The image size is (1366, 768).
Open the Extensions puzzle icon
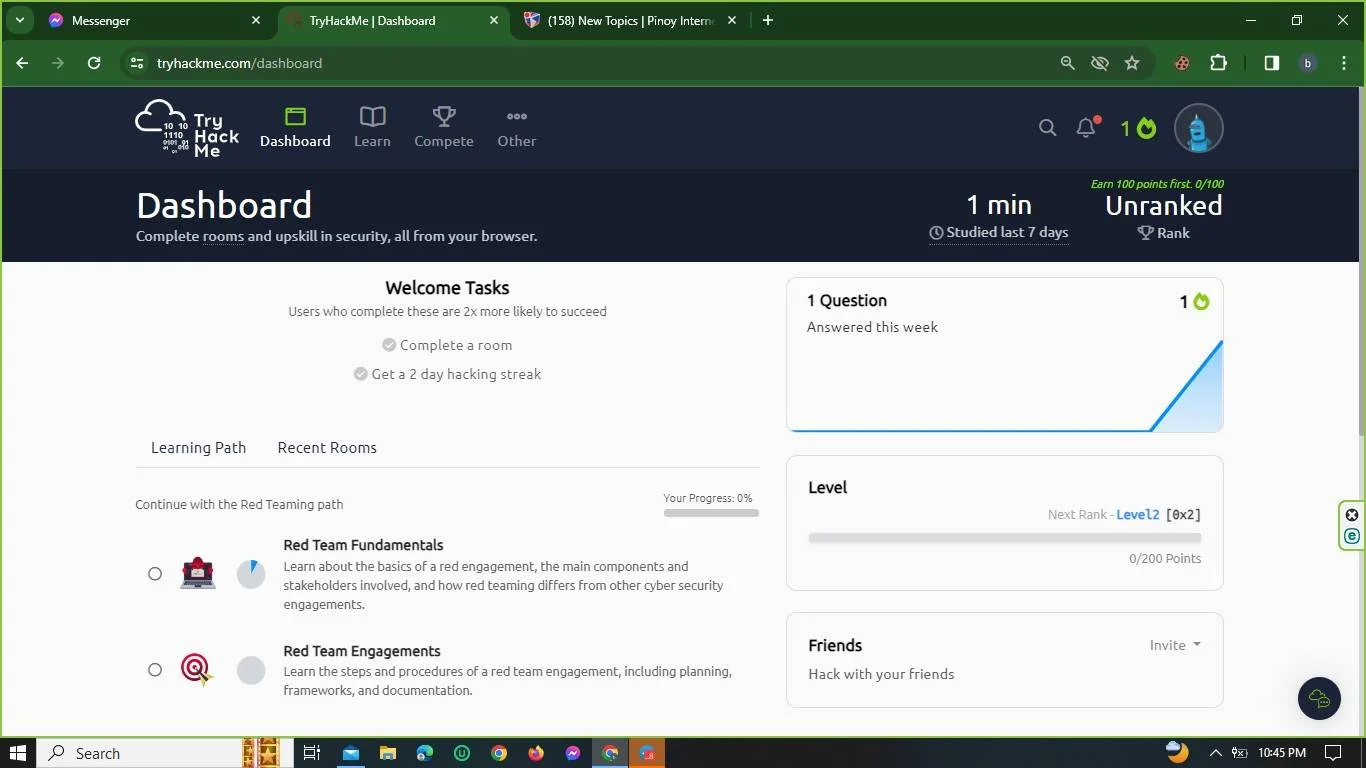click(1218, 63)
